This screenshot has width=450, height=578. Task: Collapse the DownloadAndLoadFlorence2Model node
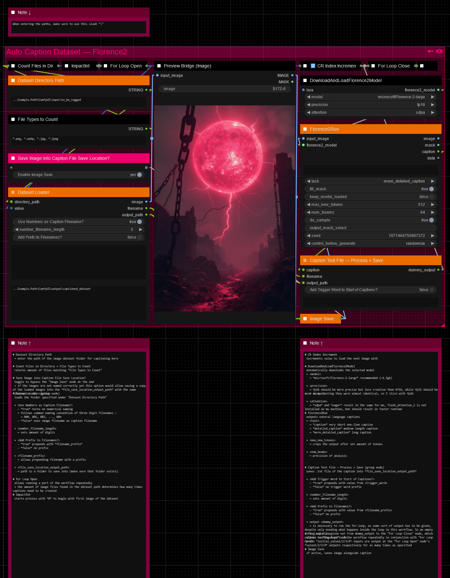click(x=305, y=80)
